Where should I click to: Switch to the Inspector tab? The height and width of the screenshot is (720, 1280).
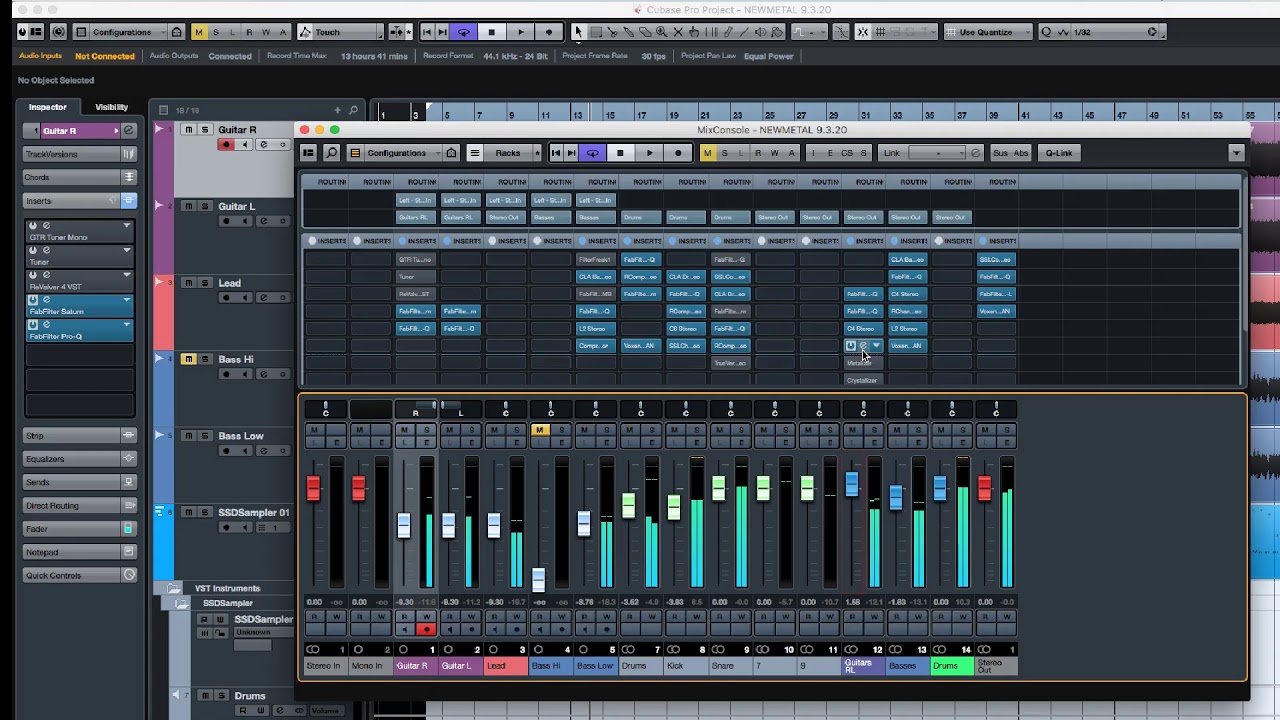47,107
